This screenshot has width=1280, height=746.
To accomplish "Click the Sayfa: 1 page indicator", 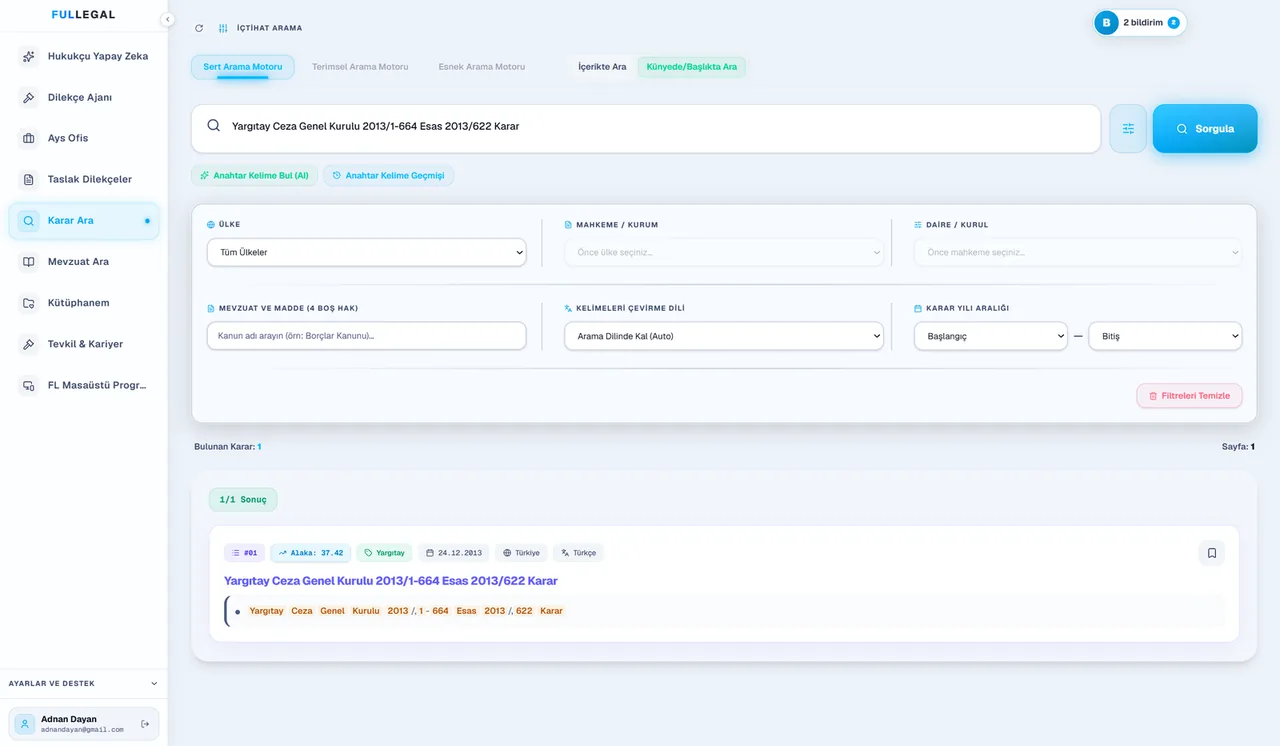I will 1238,447.
